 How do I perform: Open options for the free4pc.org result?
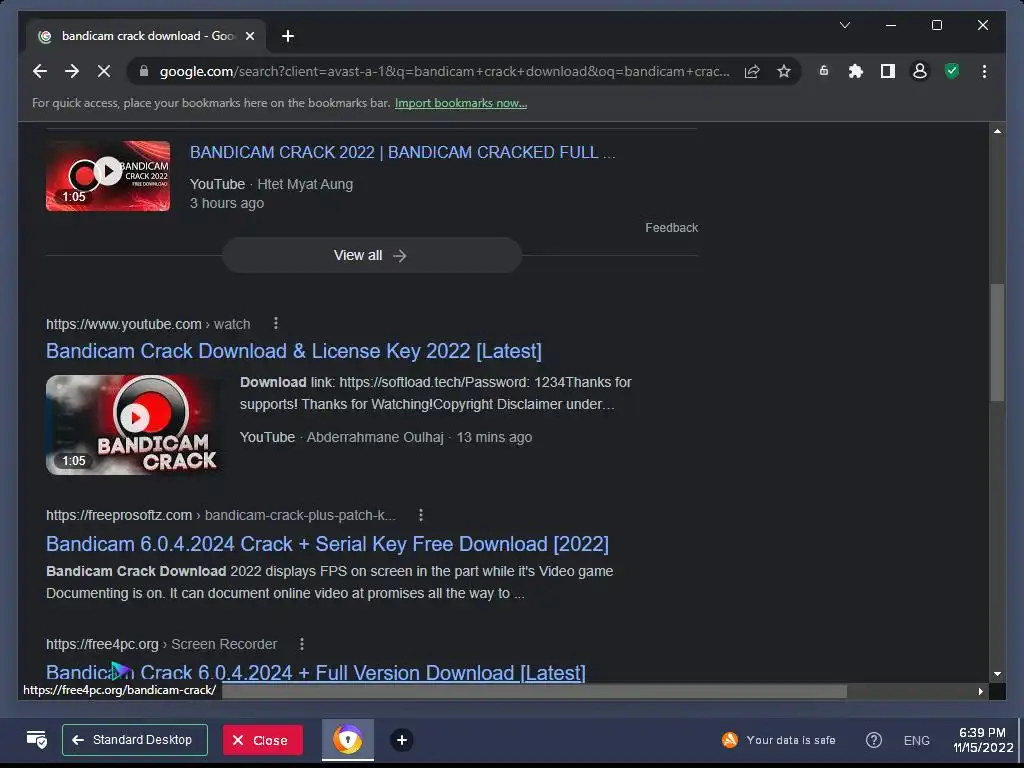pos(301,644)
